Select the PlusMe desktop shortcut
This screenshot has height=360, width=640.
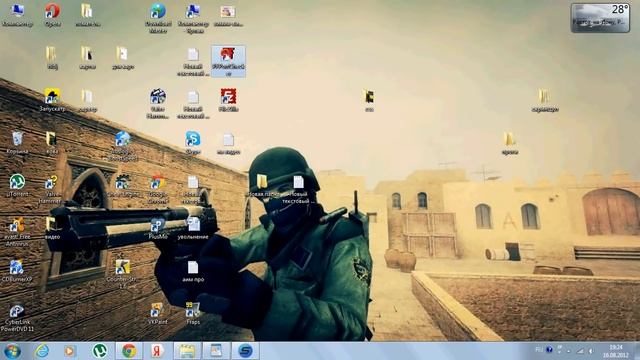point(158,228)
